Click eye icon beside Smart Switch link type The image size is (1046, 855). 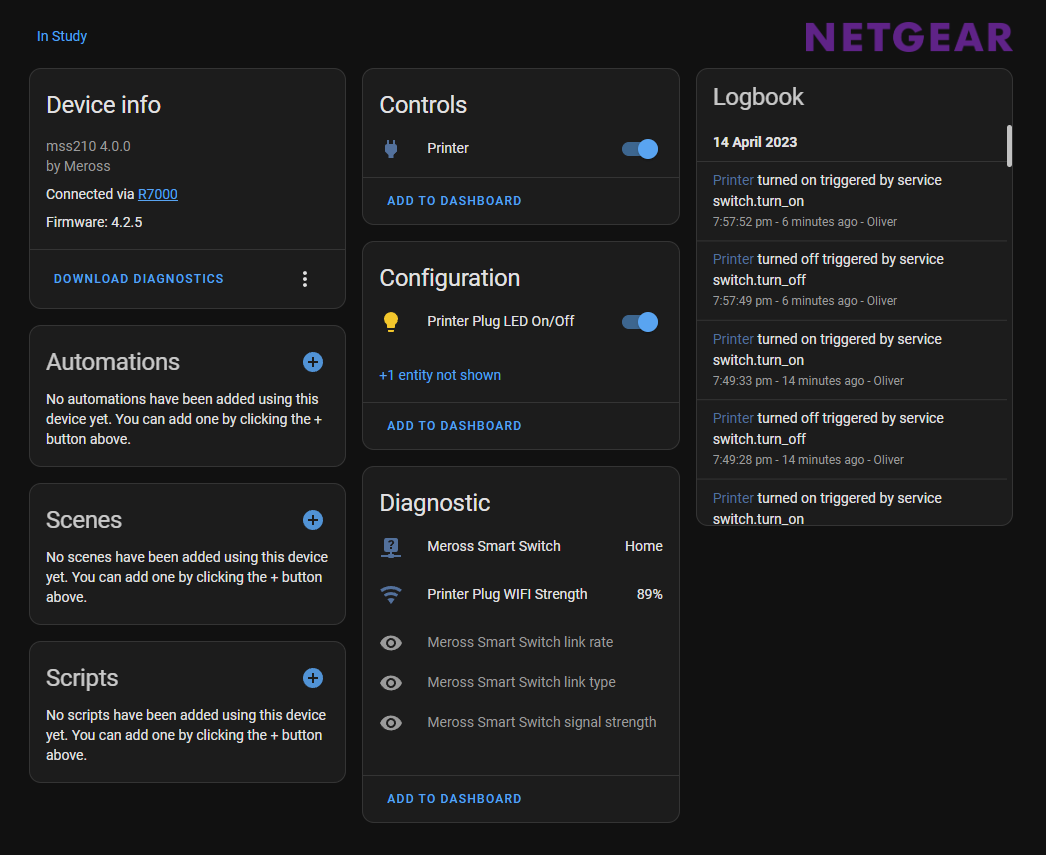pos(391,683)
